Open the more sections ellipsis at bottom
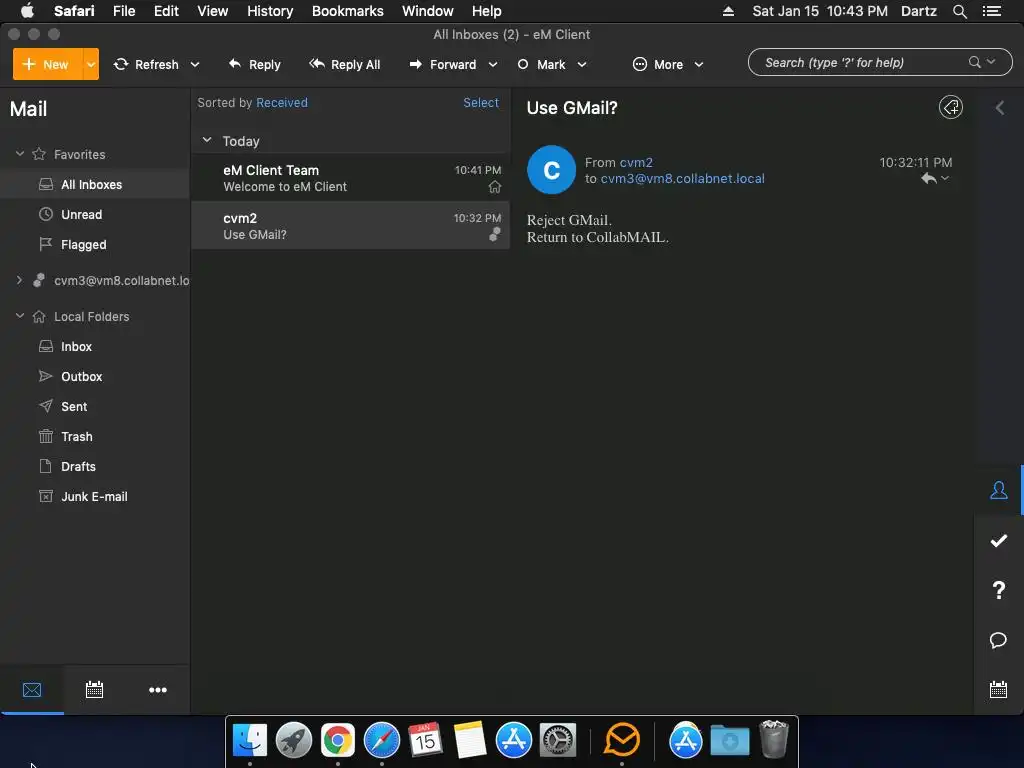1024x768 pixels. point(157,690)
